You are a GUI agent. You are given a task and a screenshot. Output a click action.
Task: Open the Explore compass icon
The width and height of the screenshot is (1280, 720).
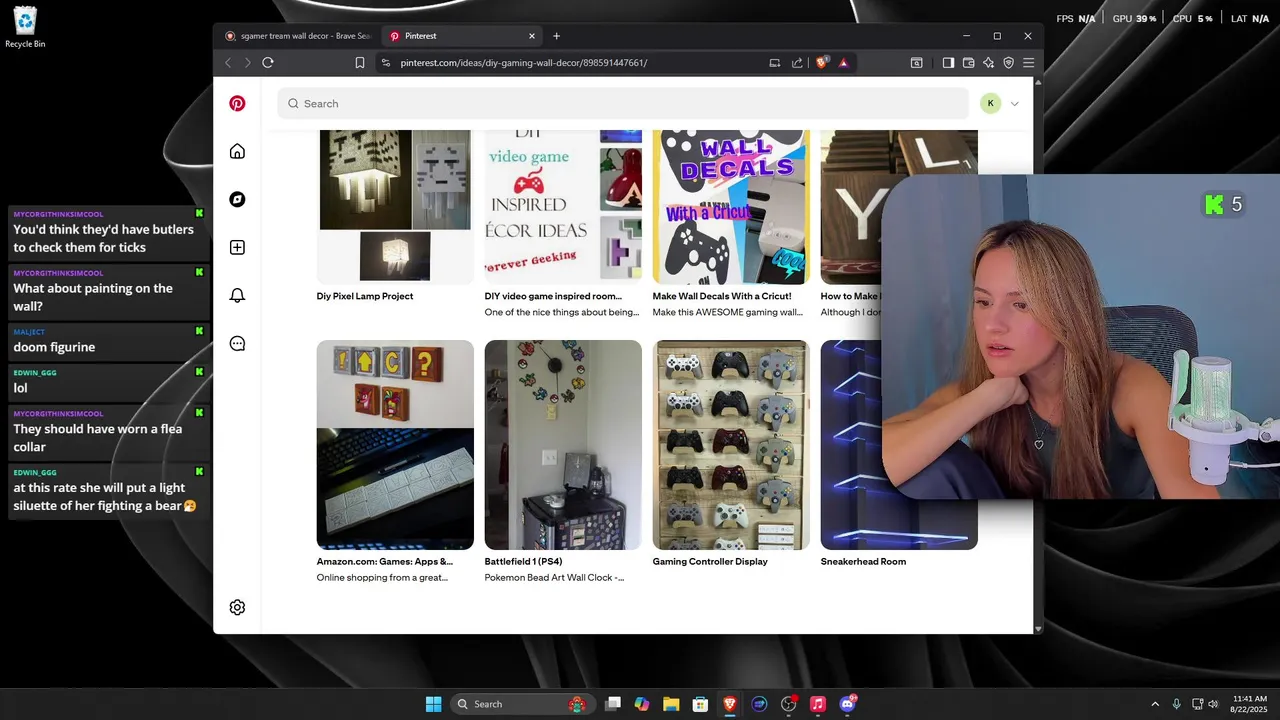tap(237, 199)
